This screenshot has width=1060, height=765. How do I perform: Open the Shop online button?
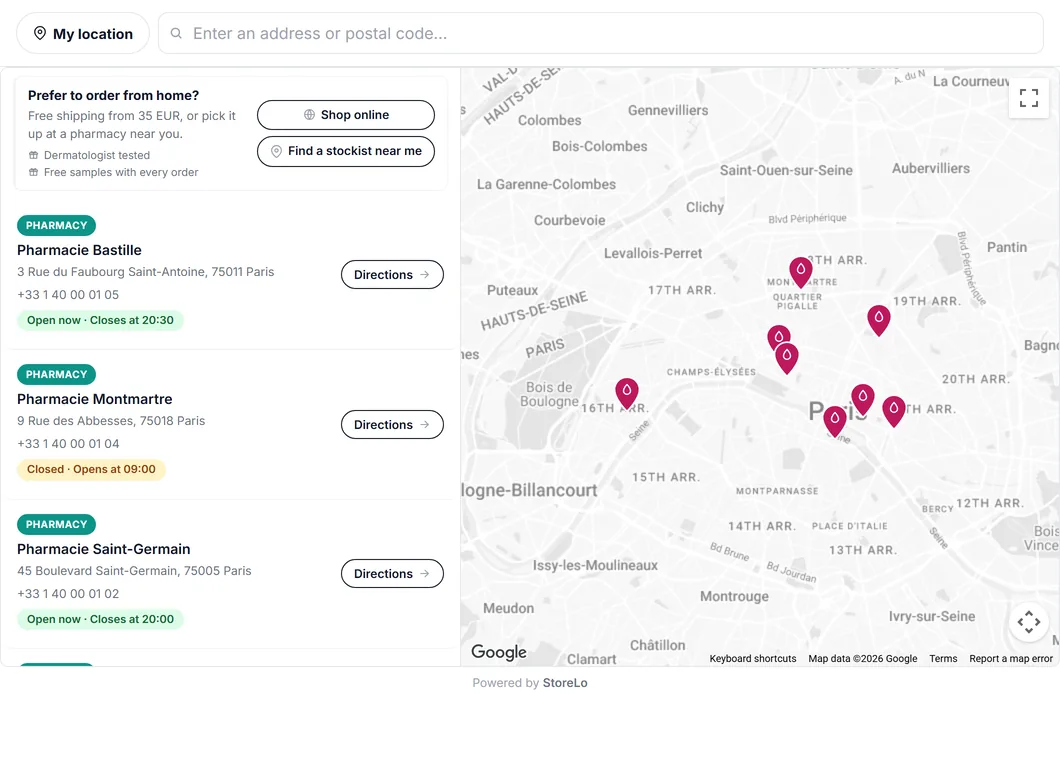tap(345, 115)
